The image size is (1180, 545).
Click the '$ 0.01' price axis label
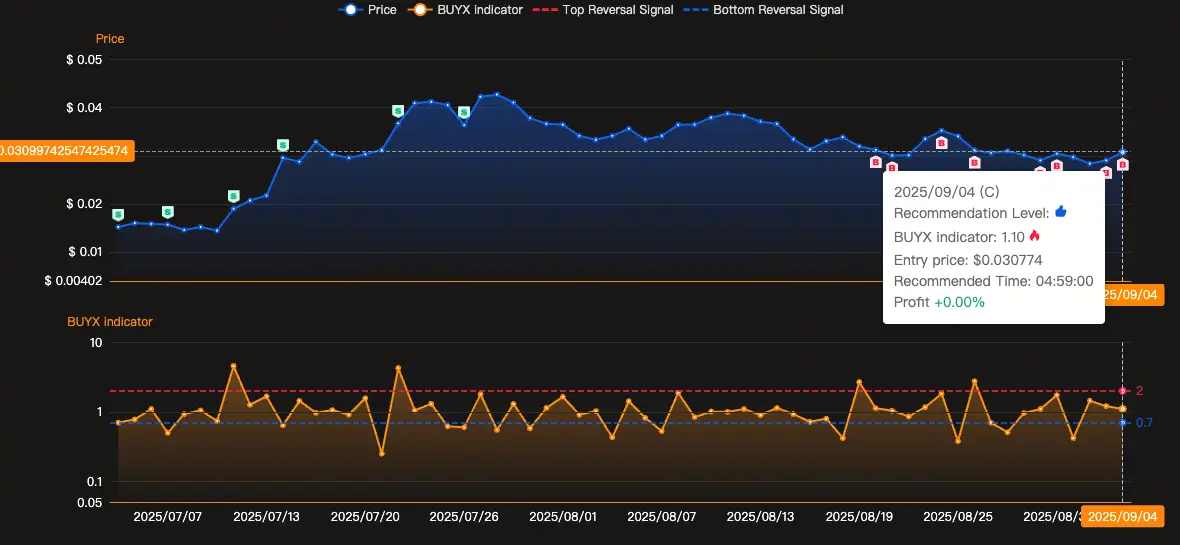tap(84, 251)
